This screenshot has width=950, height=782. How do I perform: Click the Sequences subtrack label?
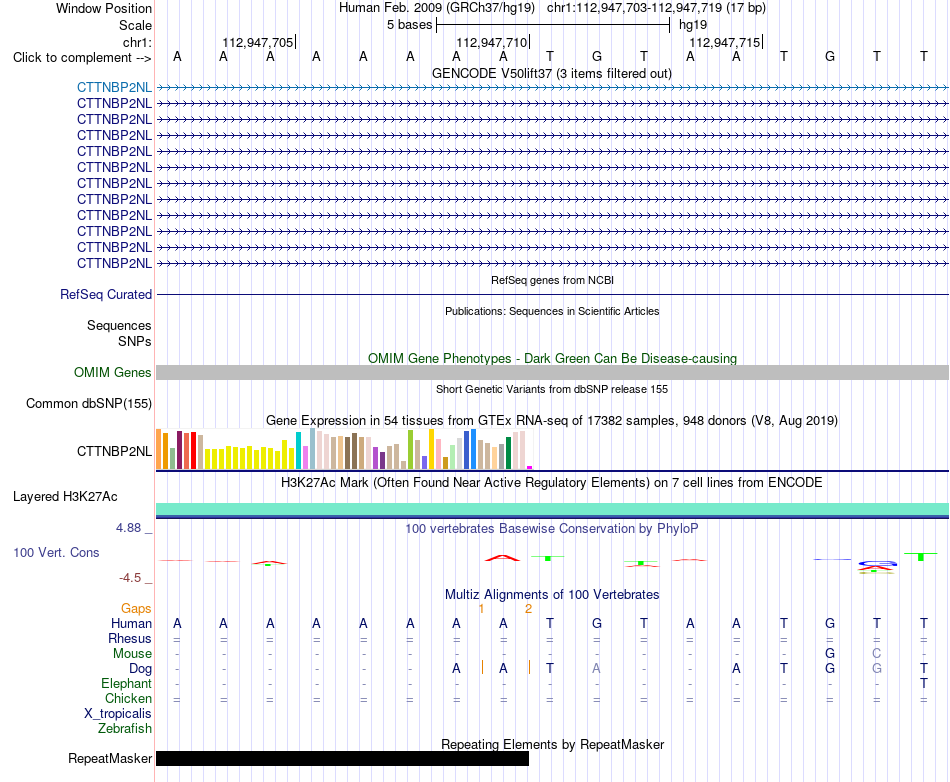click(x=119, y=326)
